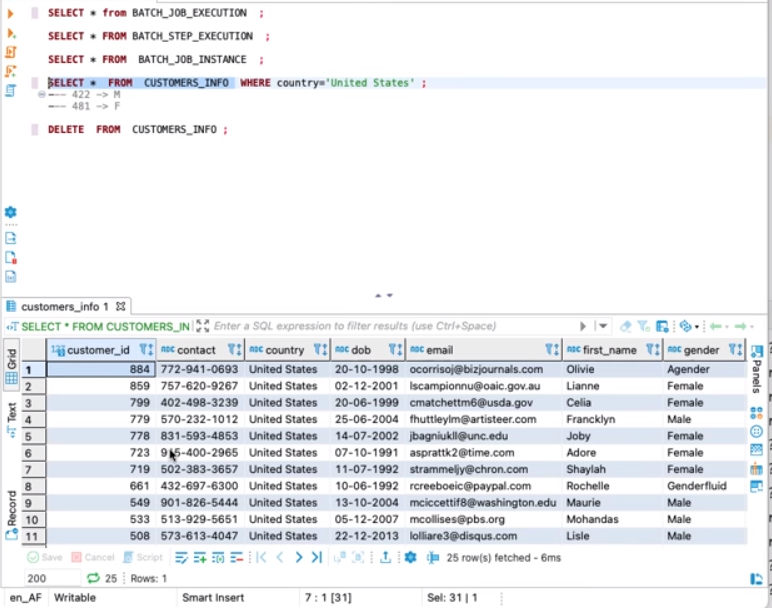Image resolution: width=772 pixels, height=608 pixels.
Task: Click the delete row icon
Action: coord(237,558)
